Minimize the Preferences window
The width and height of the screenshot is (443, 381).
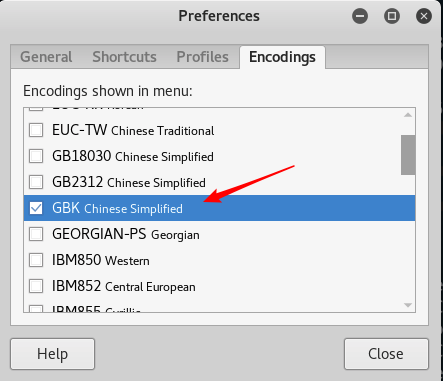click(x=360, y=16)
